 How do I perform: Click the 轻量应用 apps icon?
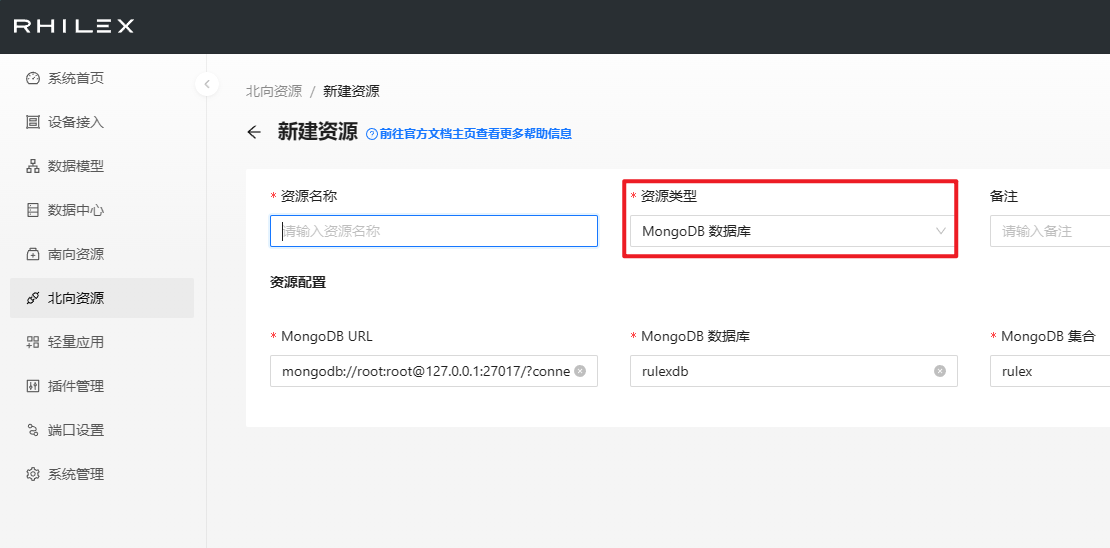[x=33, y=342]
